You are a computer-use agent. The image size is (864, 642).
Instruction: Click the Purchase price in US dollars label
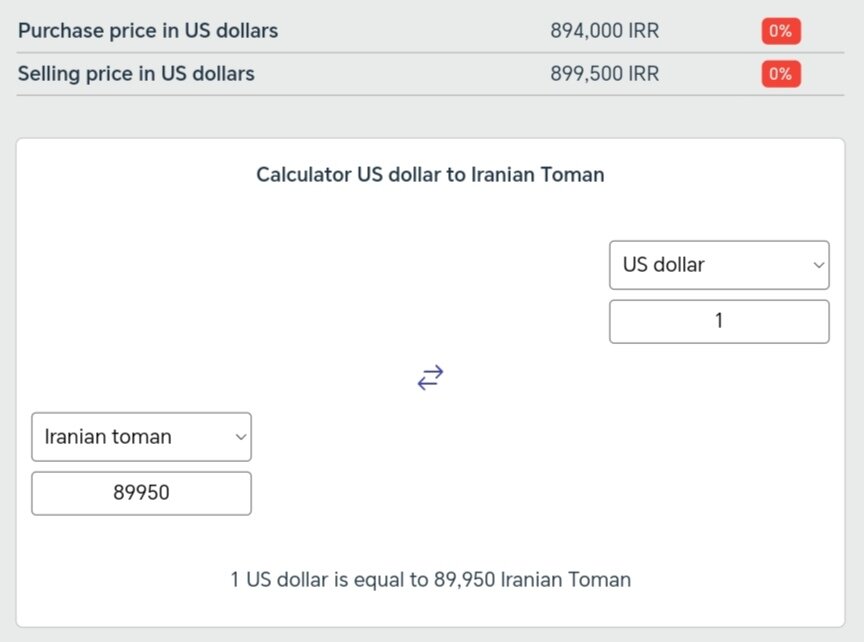pos(148,31)
